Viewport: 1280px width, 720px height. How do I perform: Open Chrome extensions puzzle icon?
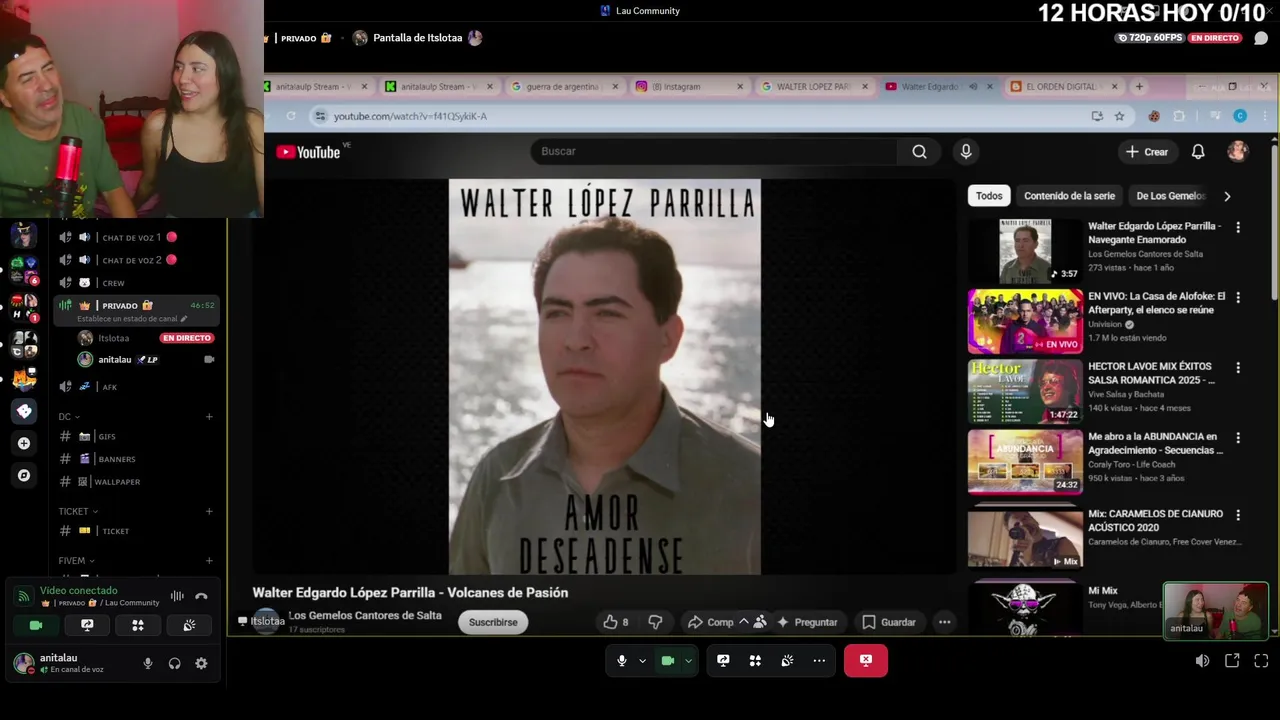coord(1179,116)
